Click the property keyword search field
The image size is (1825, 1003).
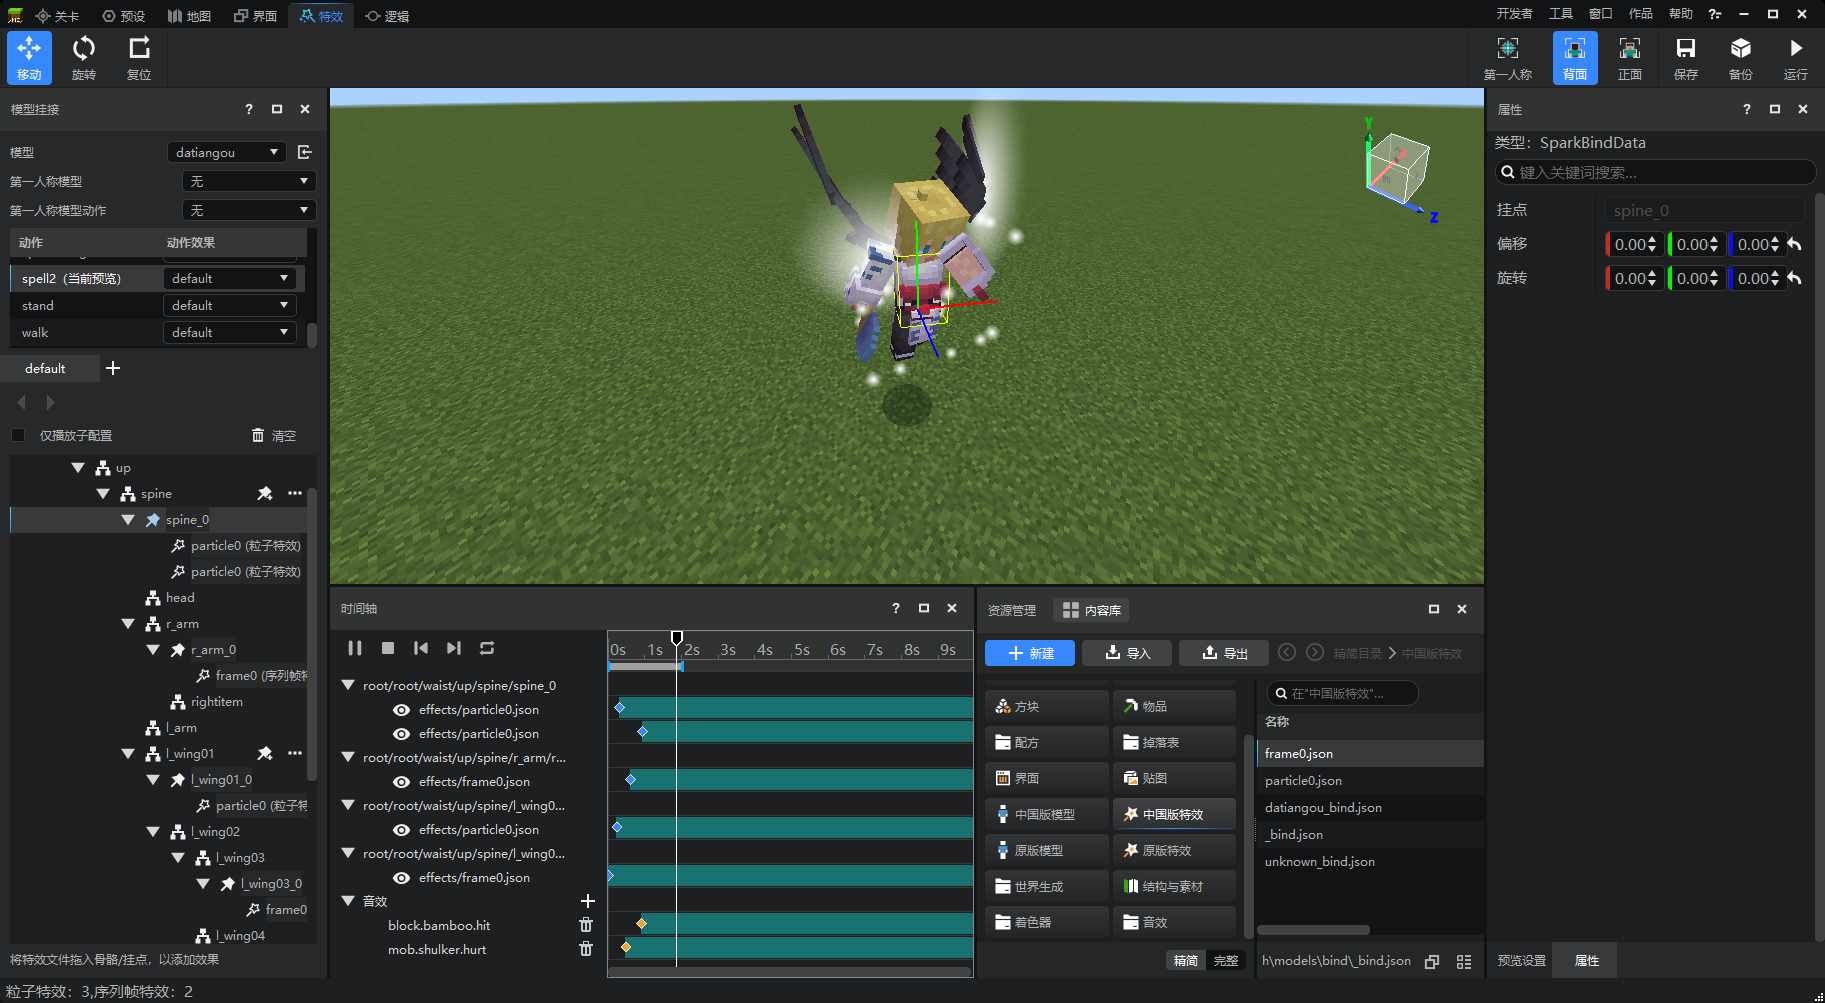click(x=1655, y=172)
